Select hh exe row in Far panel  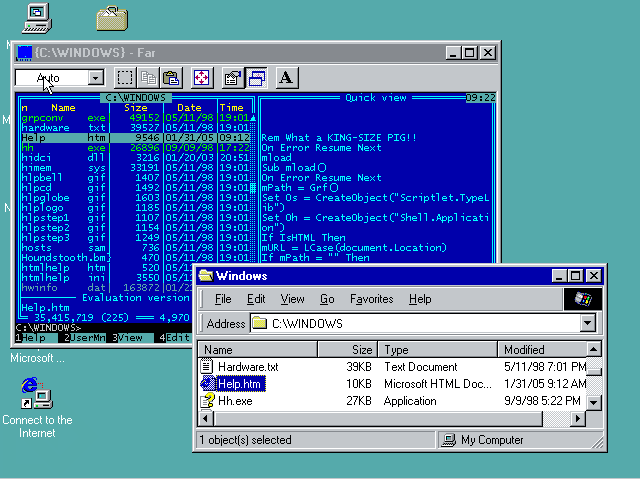136,148
